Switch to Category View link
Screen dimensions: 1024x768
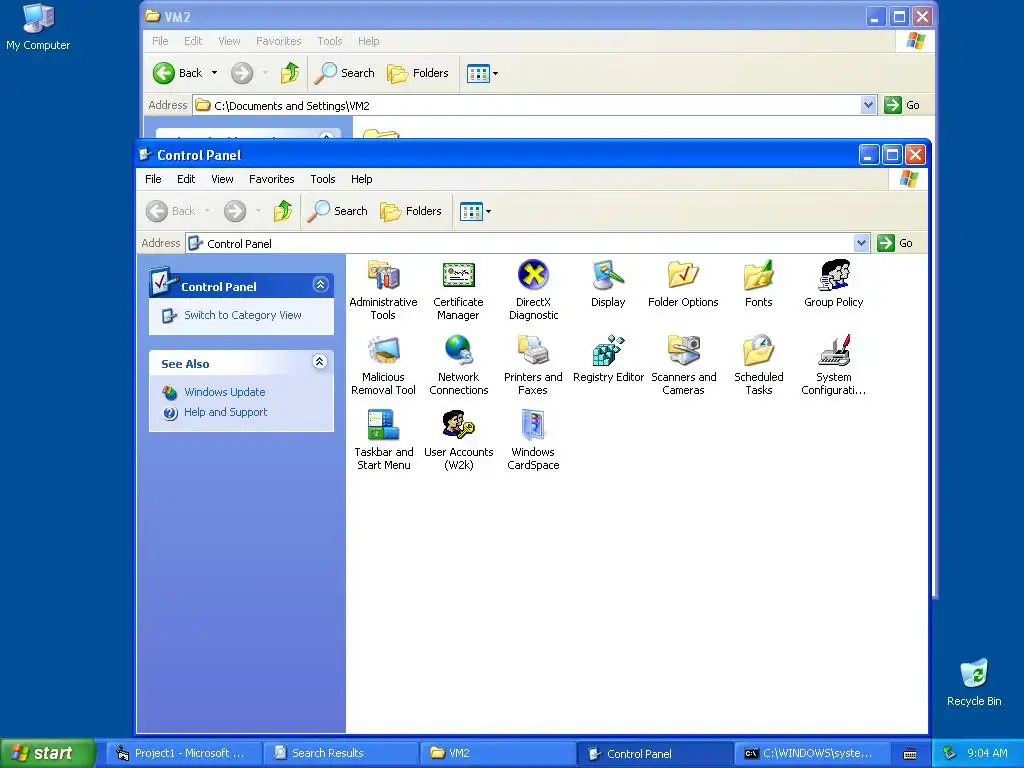tap(242, 315)
